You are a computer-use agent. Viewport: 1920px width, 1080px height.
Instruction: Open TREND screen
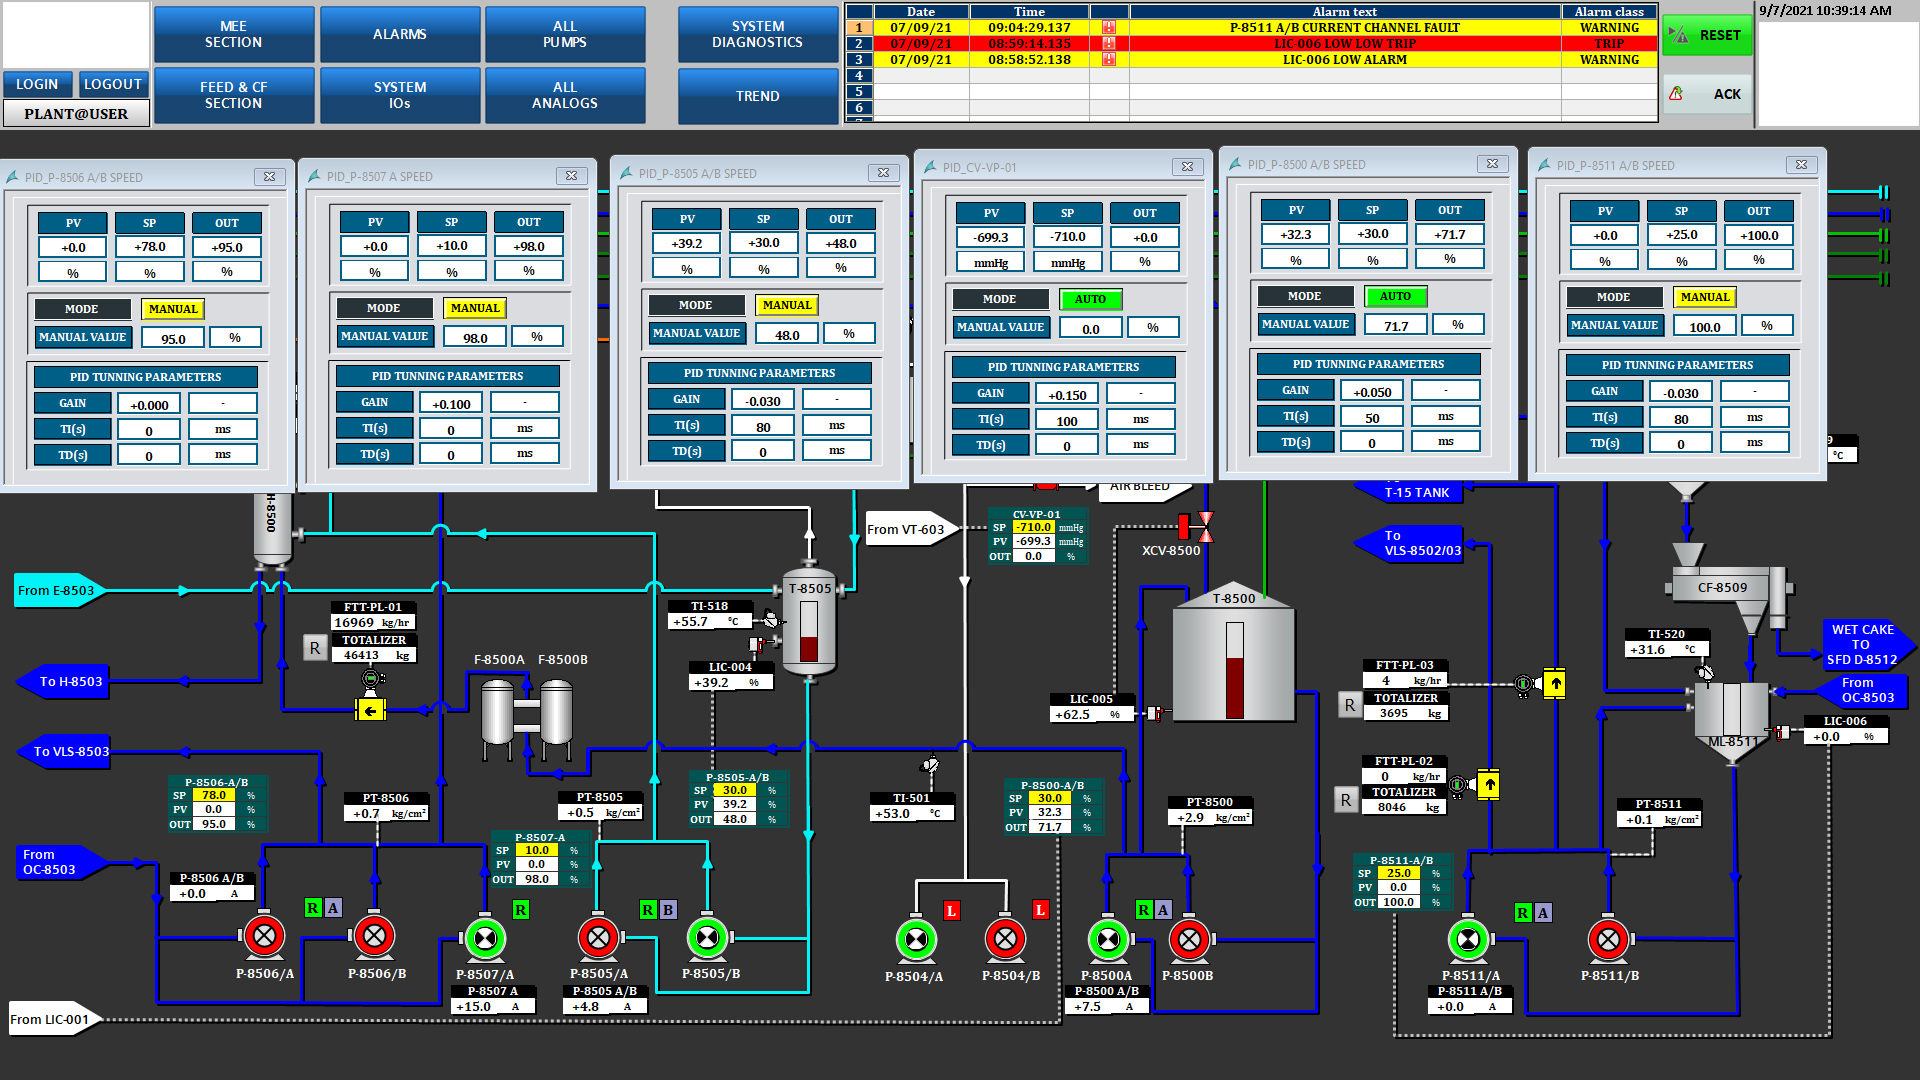757,96
